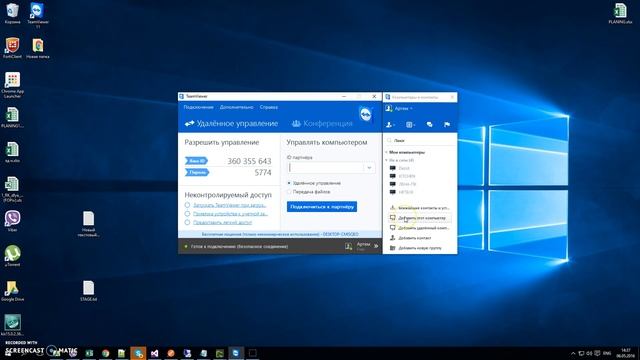
Task: Toggle the first circle under Неконтролируемый доступ
Action: (187, 205)
